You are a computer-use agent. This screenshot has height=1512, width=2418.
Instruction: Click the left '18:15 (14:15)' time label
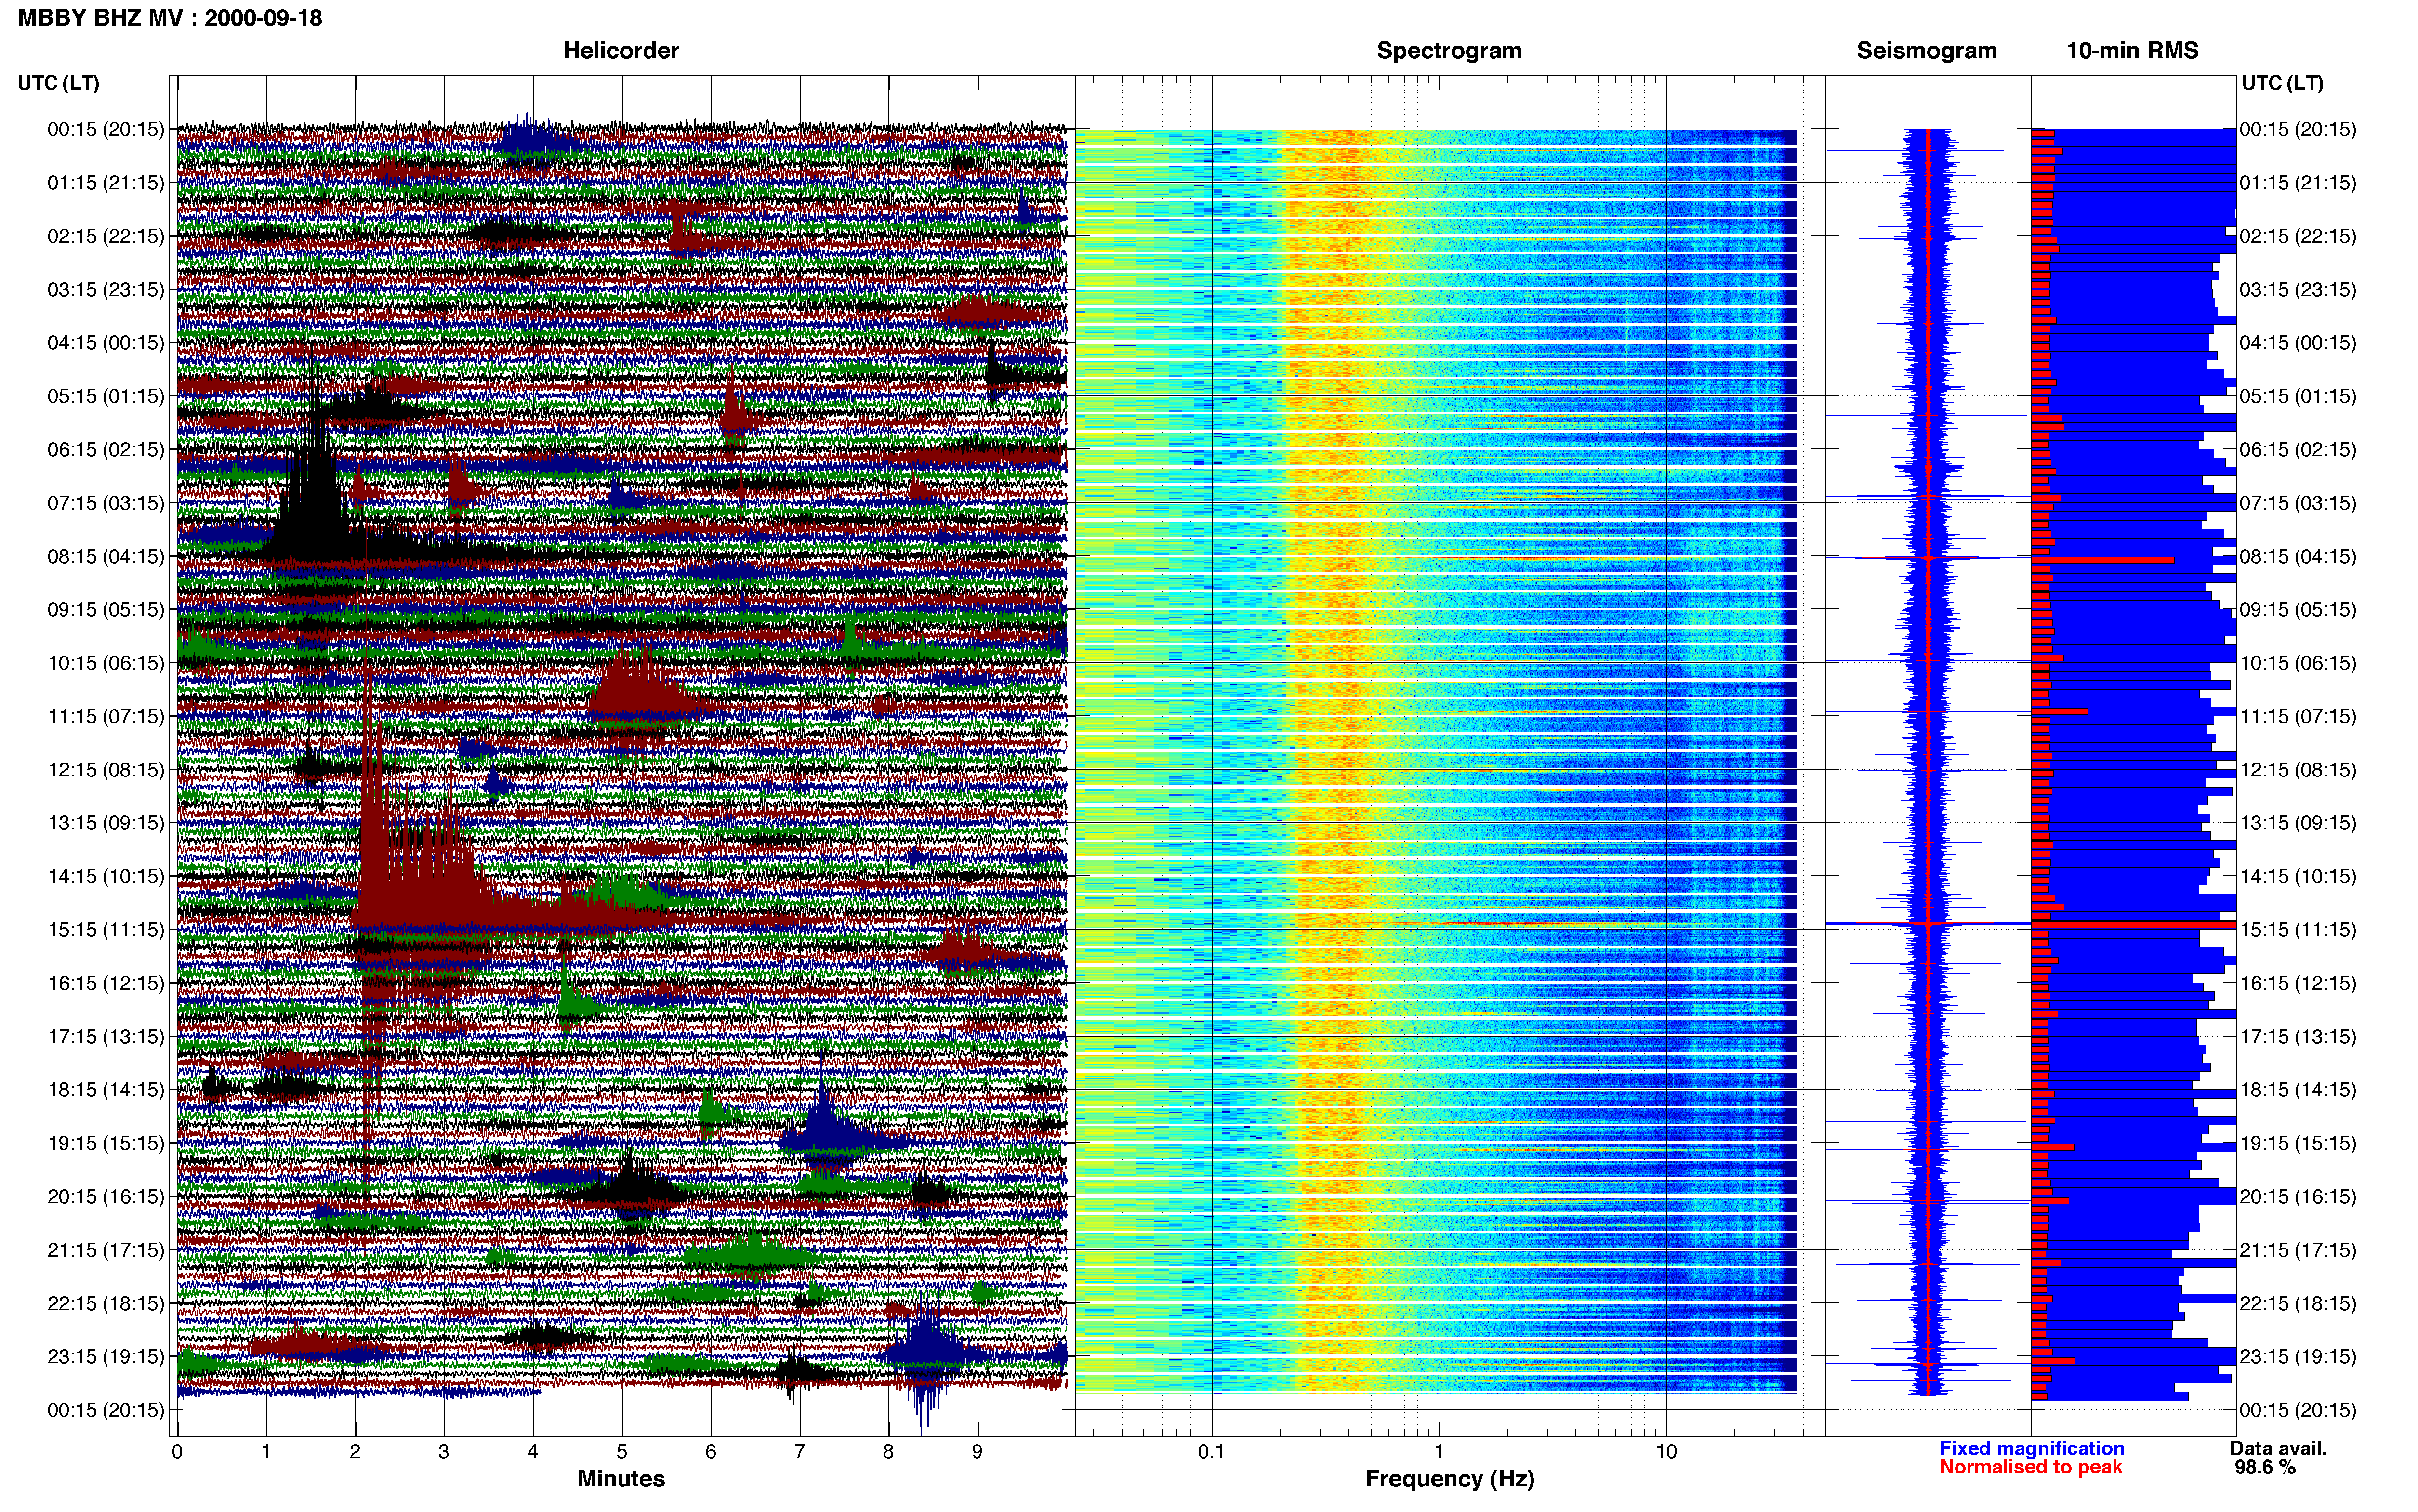click(106, 1090)
